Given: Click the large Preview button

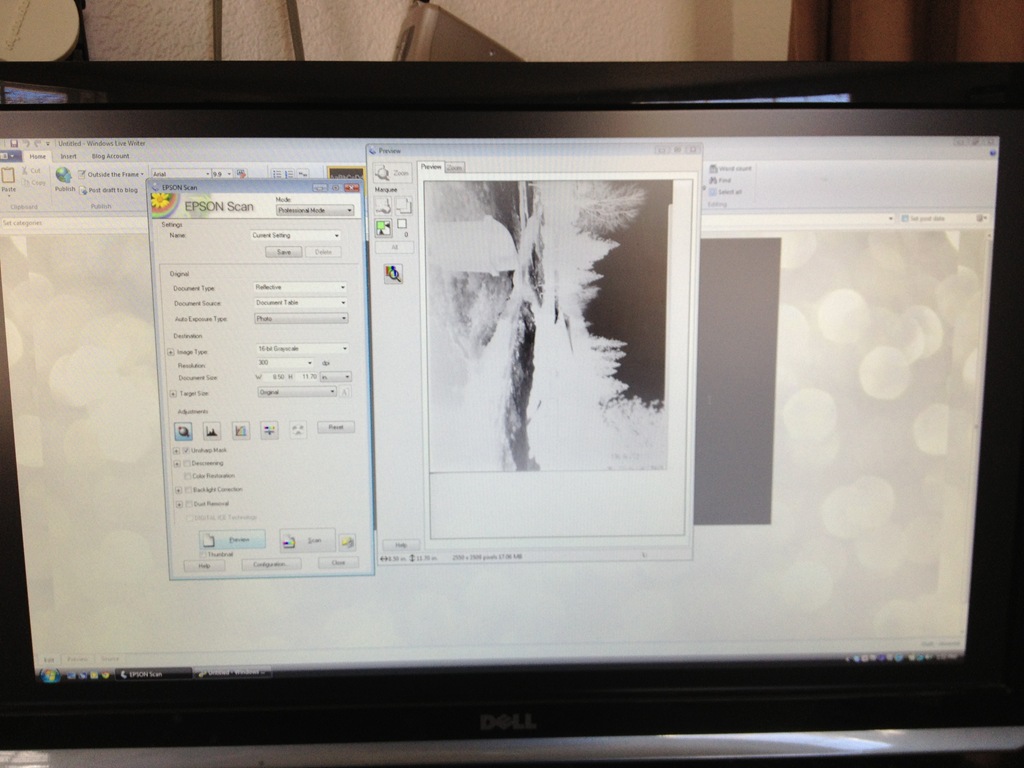Looking at the screenshot, I should click(232, 540).
